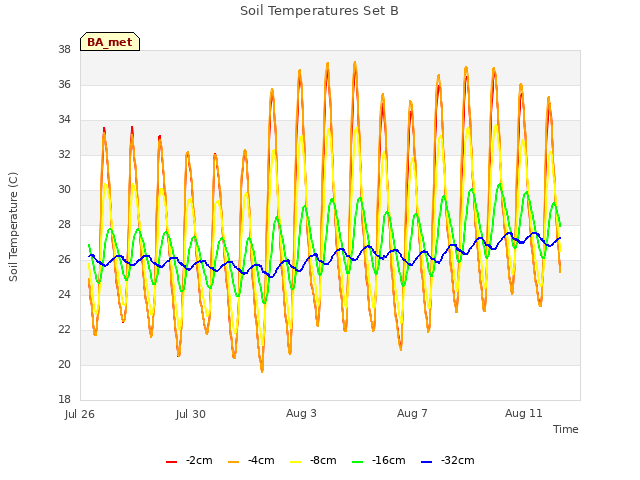Viewport: 640px width, 480px height.
Task: Click the 24 y-axis tick label
Action: [x=64, y=294]
